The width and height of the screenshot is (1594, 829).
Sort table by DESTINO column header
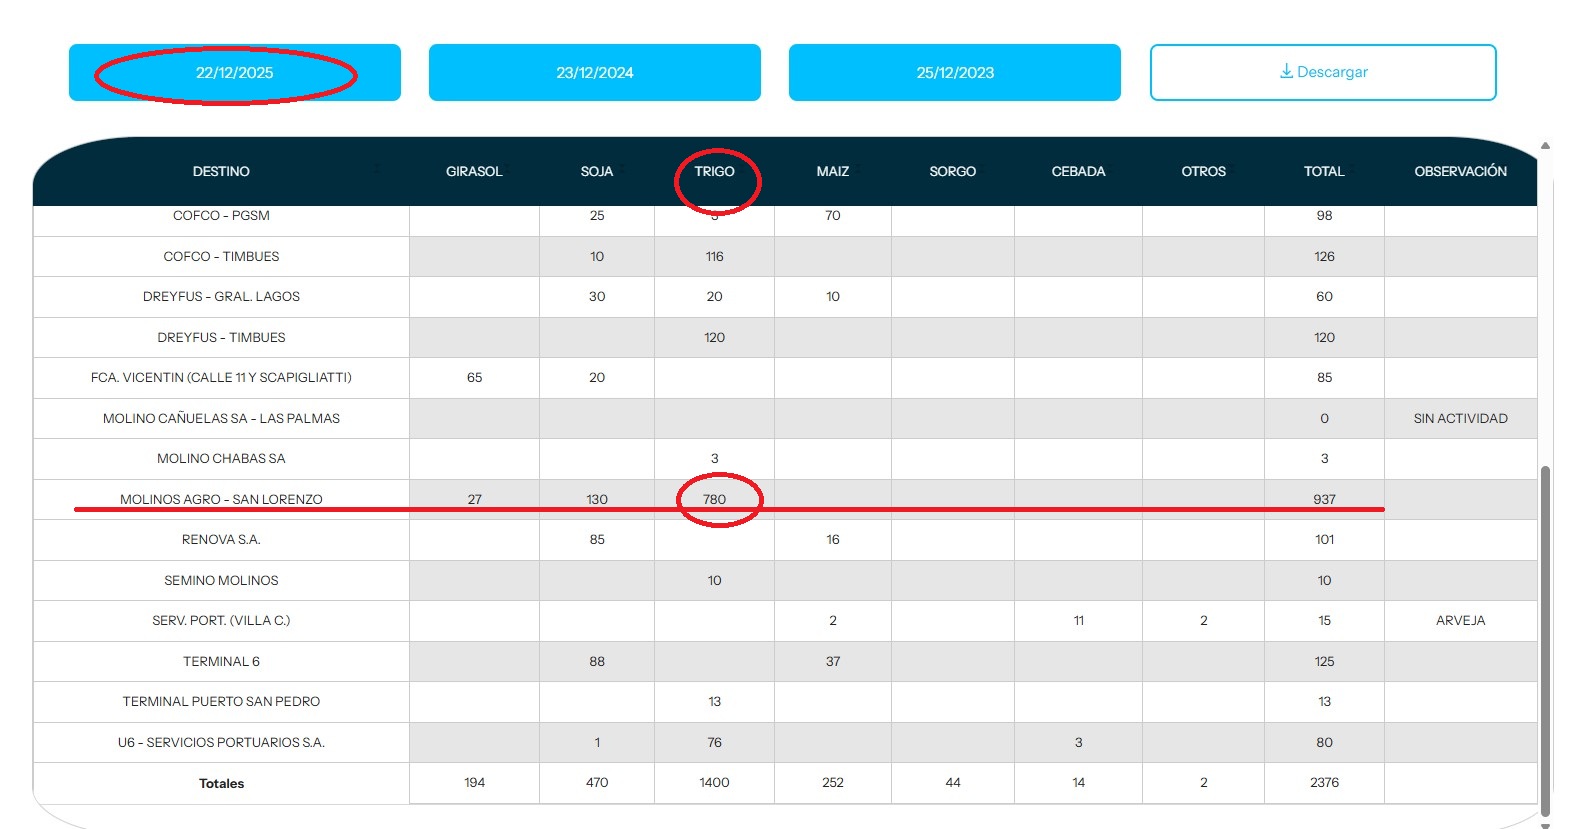pos(221,171)
